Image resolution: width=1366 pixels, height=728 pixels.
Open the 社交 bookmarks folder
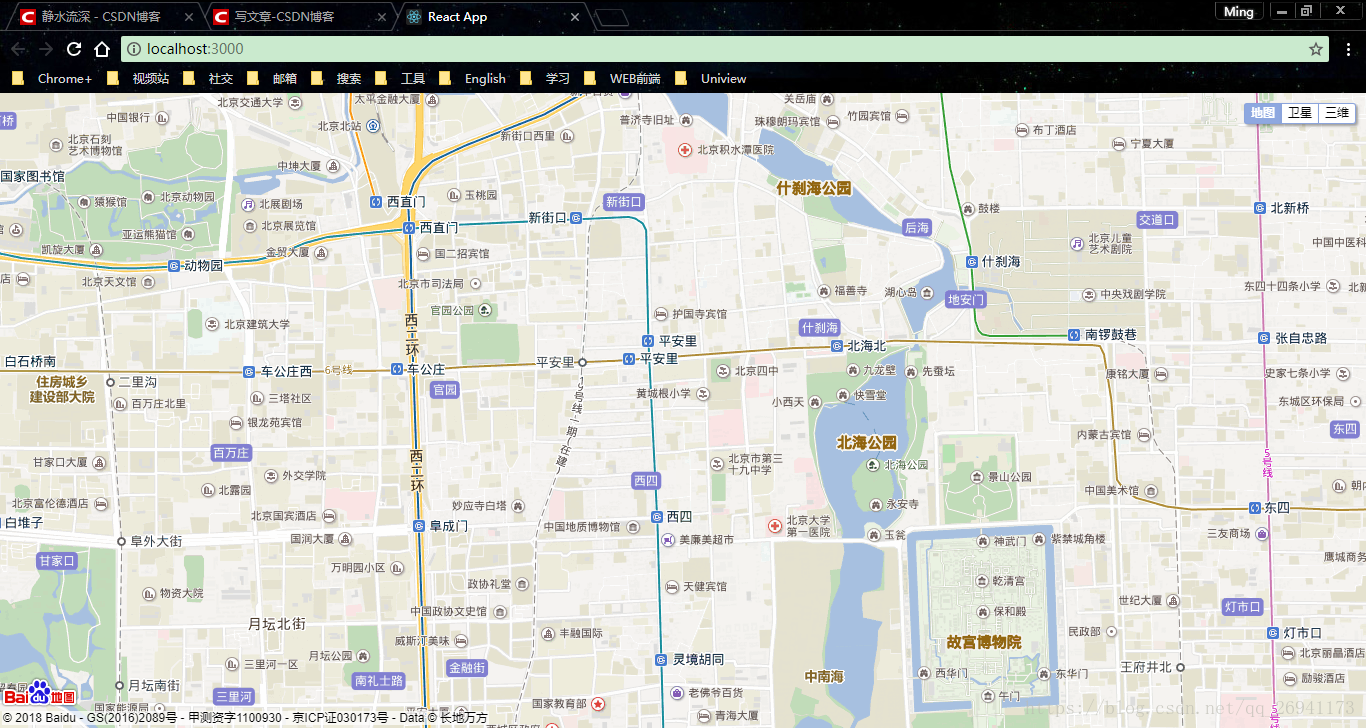coord(208,78)
